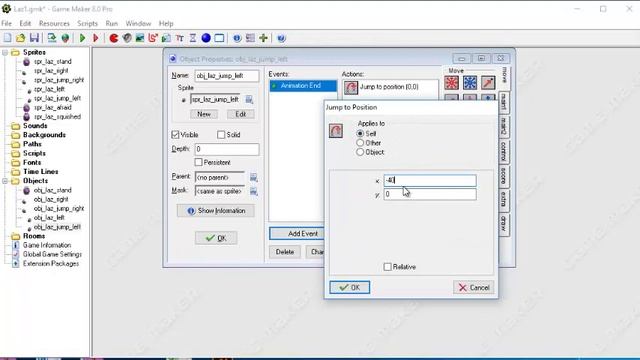Create a room with blank window icon

219,38
